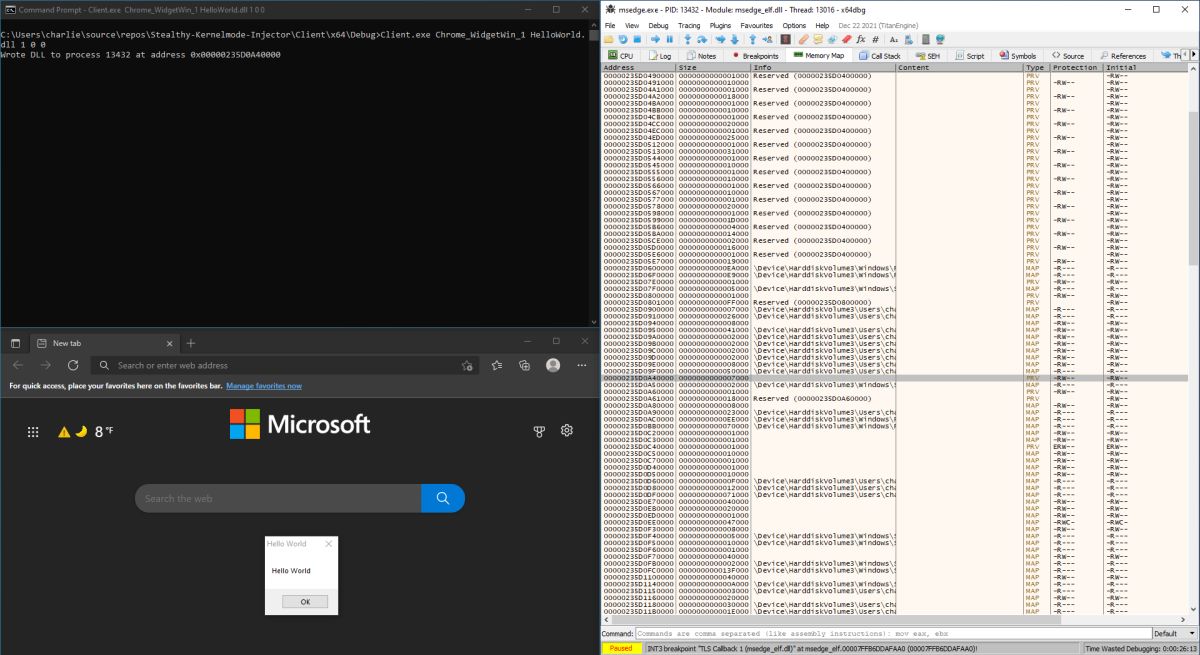The height and width of the screenshot is (655, 1200).
Task: Click Find Intermodular Calls icon
Action: click(x=907, y=39)
